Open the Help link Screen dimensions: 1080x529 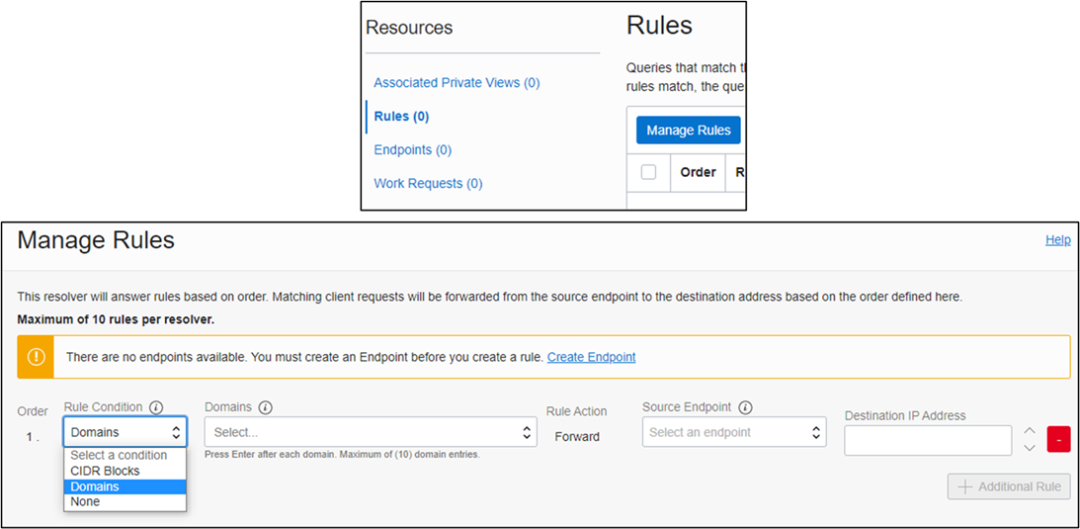point(1057,240)
